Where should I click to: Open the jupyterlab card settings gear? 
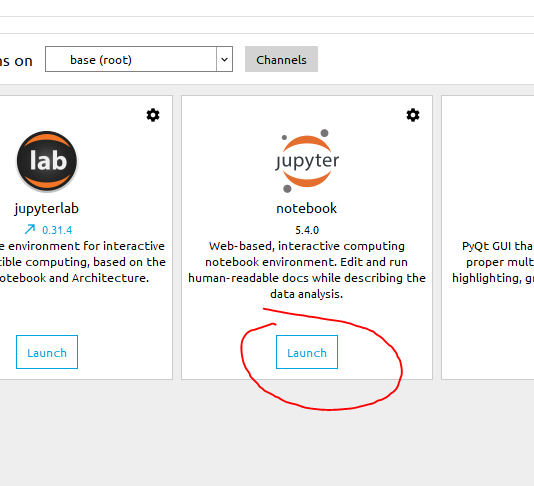point(153,115)
